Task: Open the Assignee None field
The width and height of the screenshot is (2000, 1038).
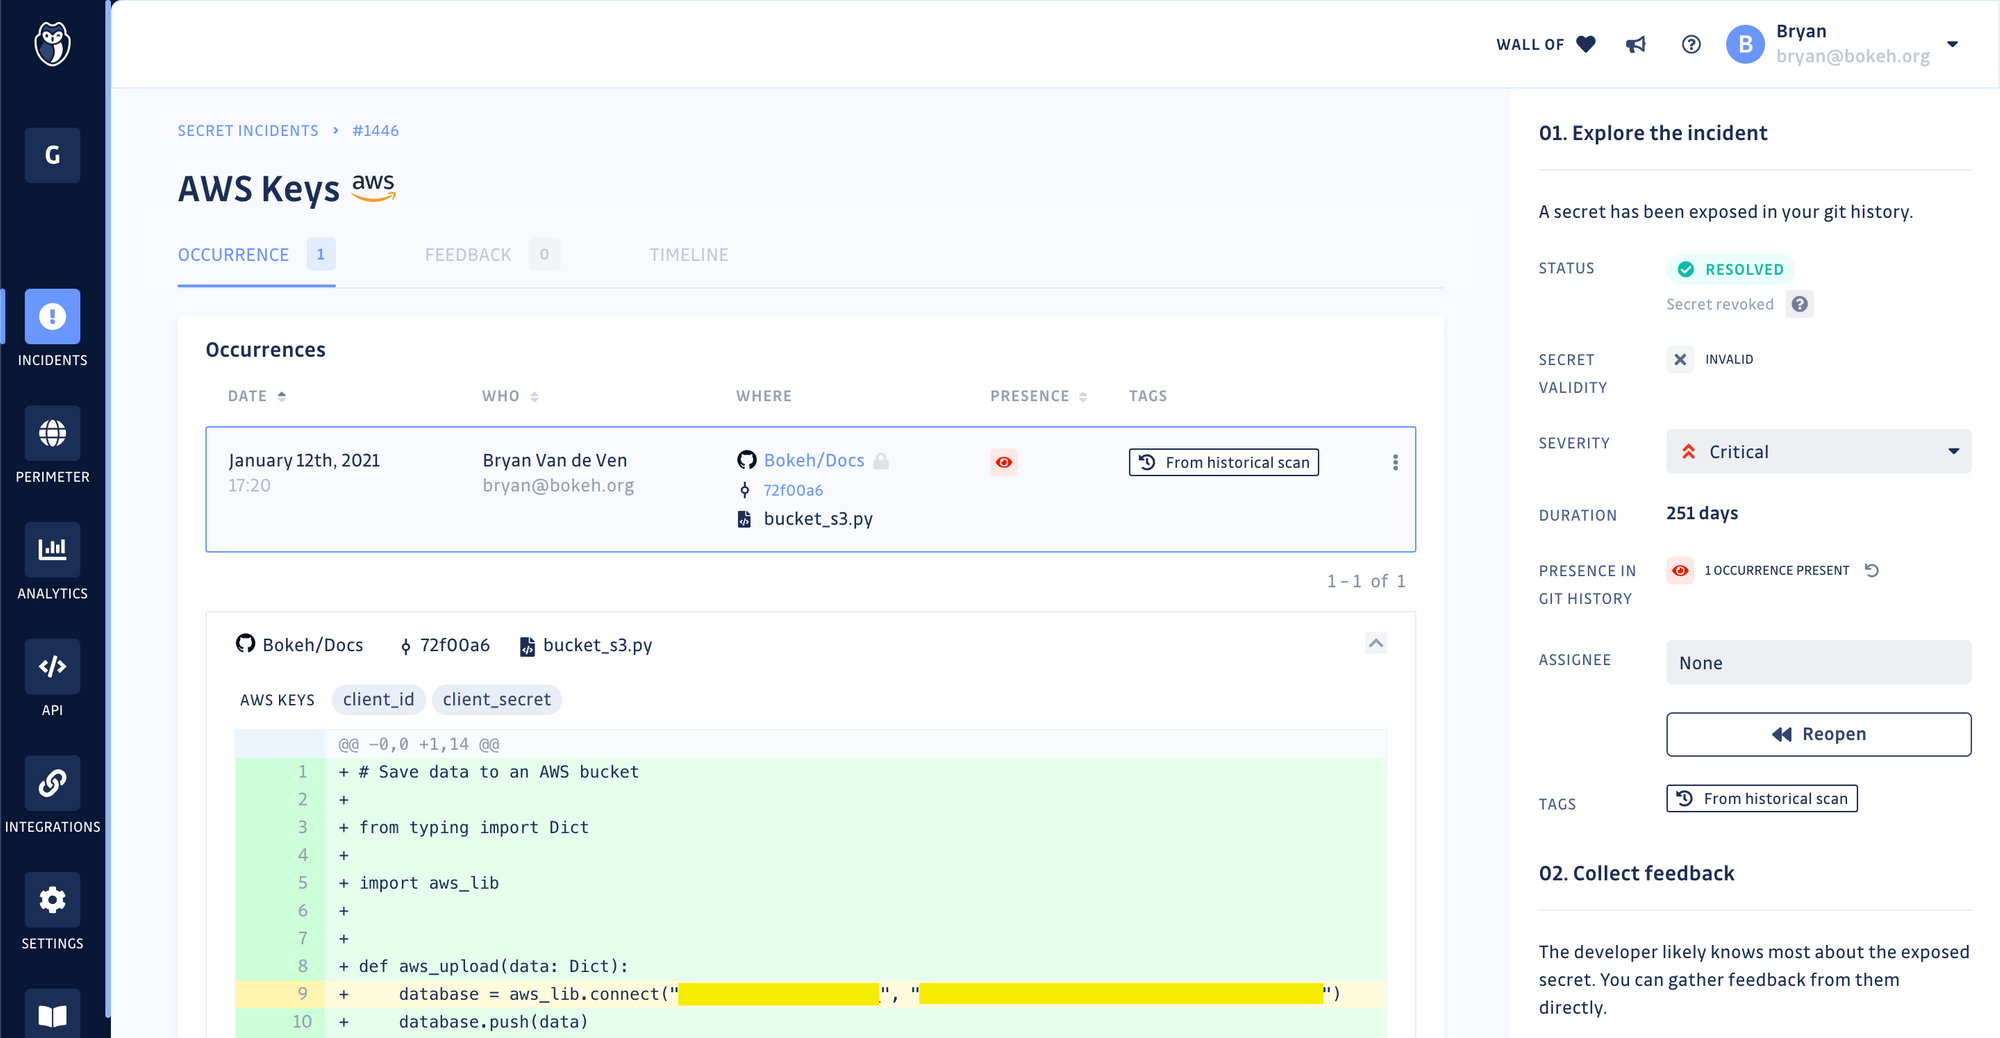Action: pyautogui.click(x=1818, y=662)
